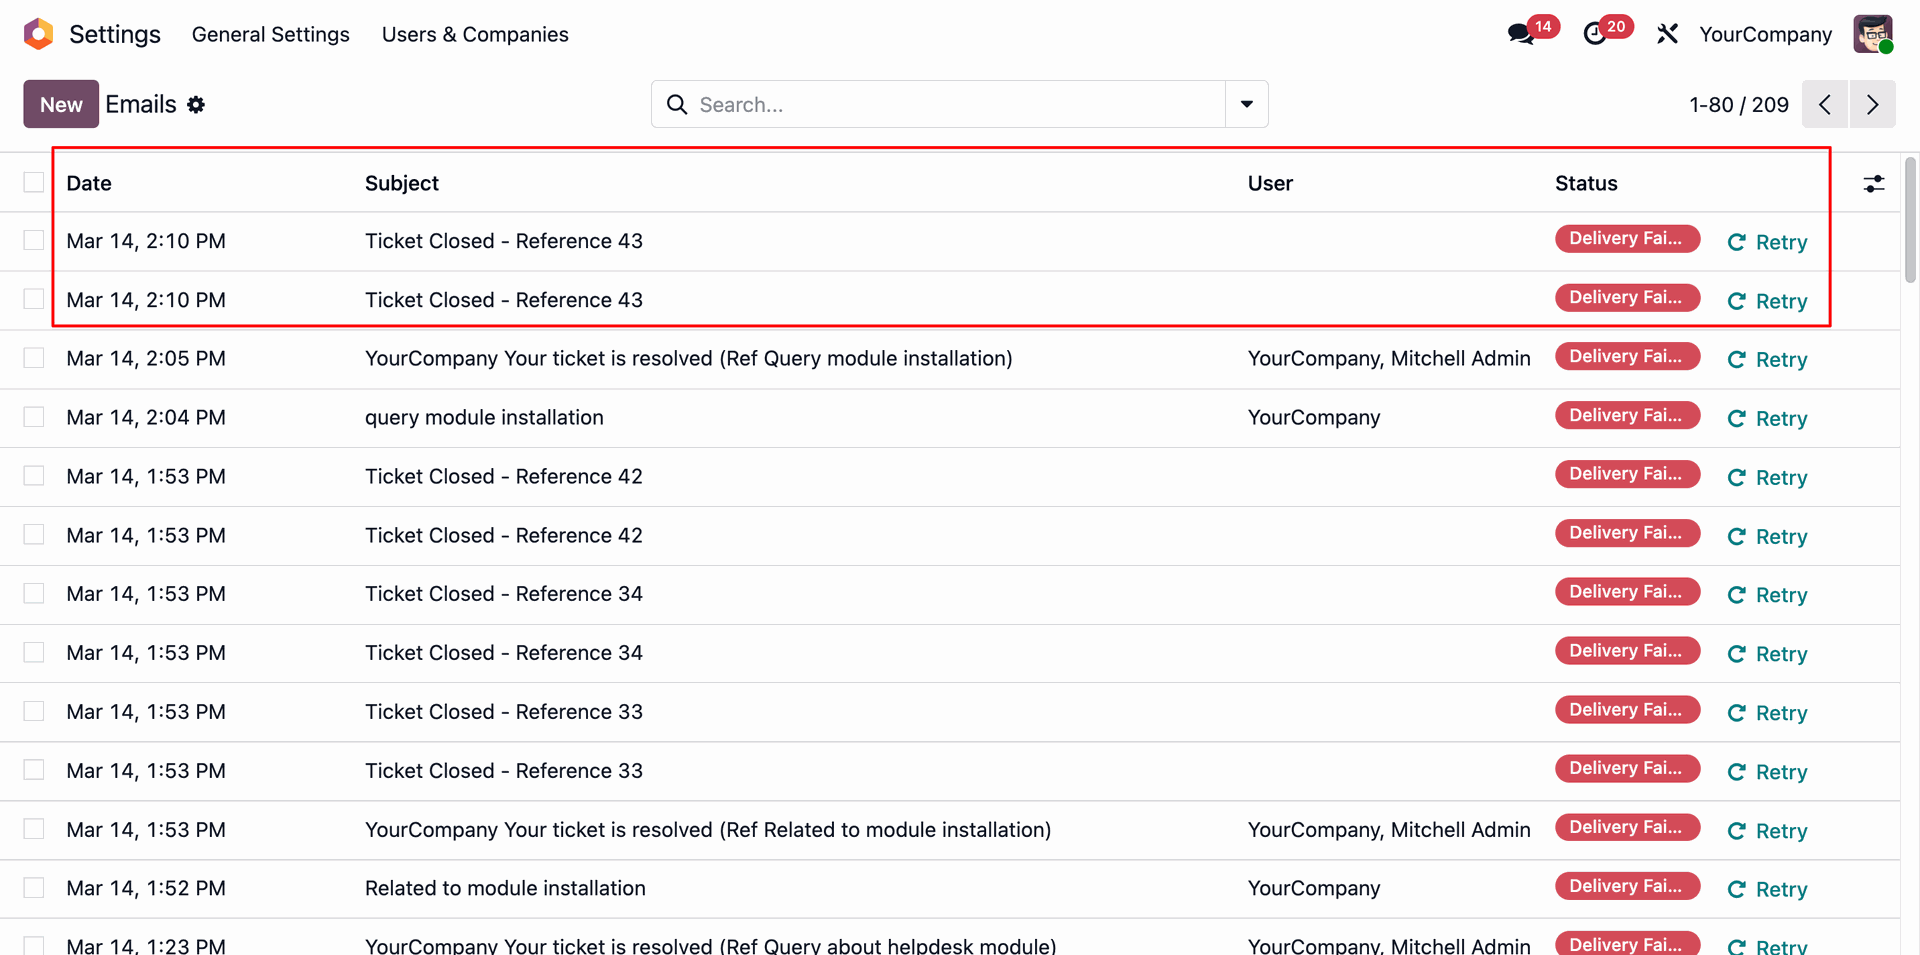The height and width of the screenshot is (955, 1920).
Task: Toggle the select-all checkbox in header
Action: pos(34,182)
